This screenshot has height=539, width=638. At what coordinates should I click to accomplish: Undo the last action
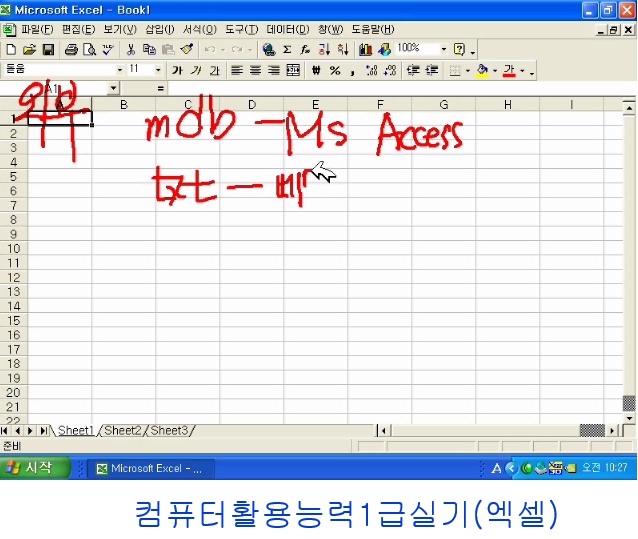point(210,50)
